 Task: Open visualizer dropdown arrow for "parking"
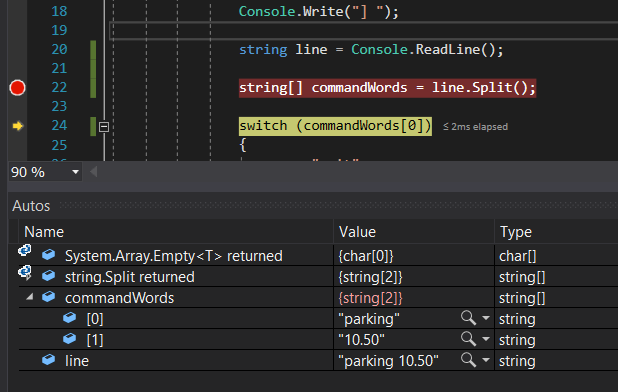pos(486,318)
